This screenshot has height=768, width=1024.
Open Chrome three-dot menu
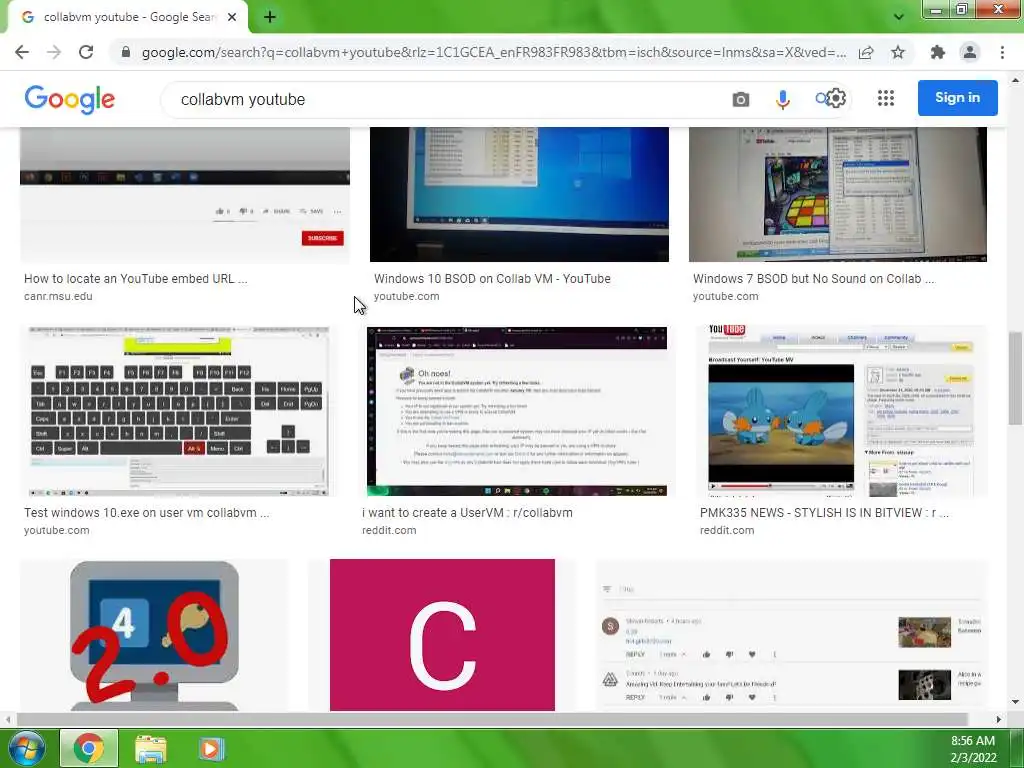pos(1002,52)
